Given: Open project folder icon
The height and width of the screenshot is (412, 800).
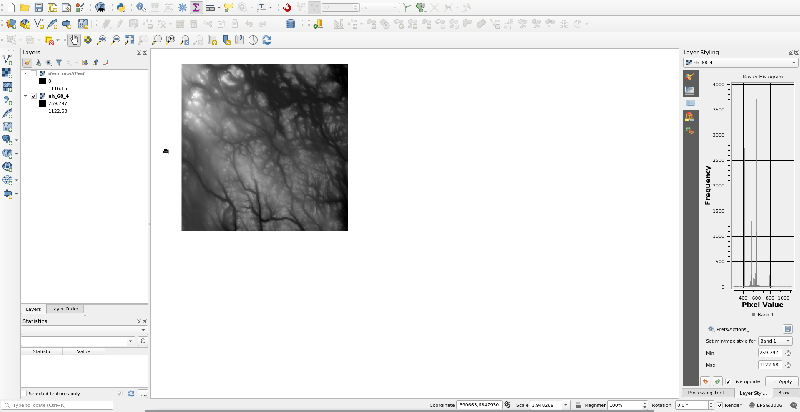Looking at the screenshot, I should coord(24,8).
